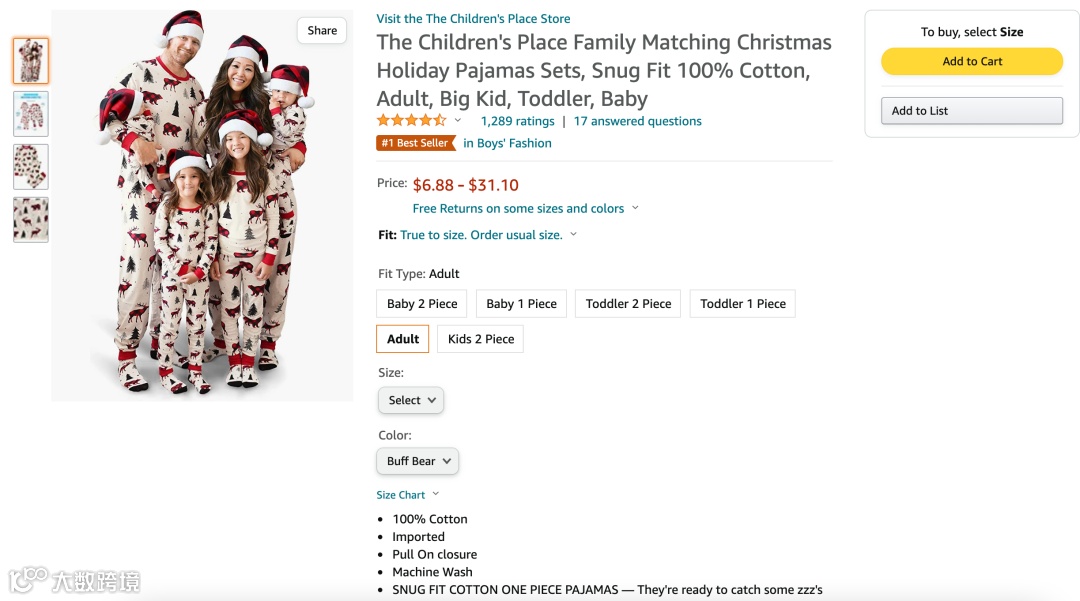Choose the Toddler 1 Piece fit type
Image resolution: width=1080 pixels, height=601 pixels.
click(742, 304)
